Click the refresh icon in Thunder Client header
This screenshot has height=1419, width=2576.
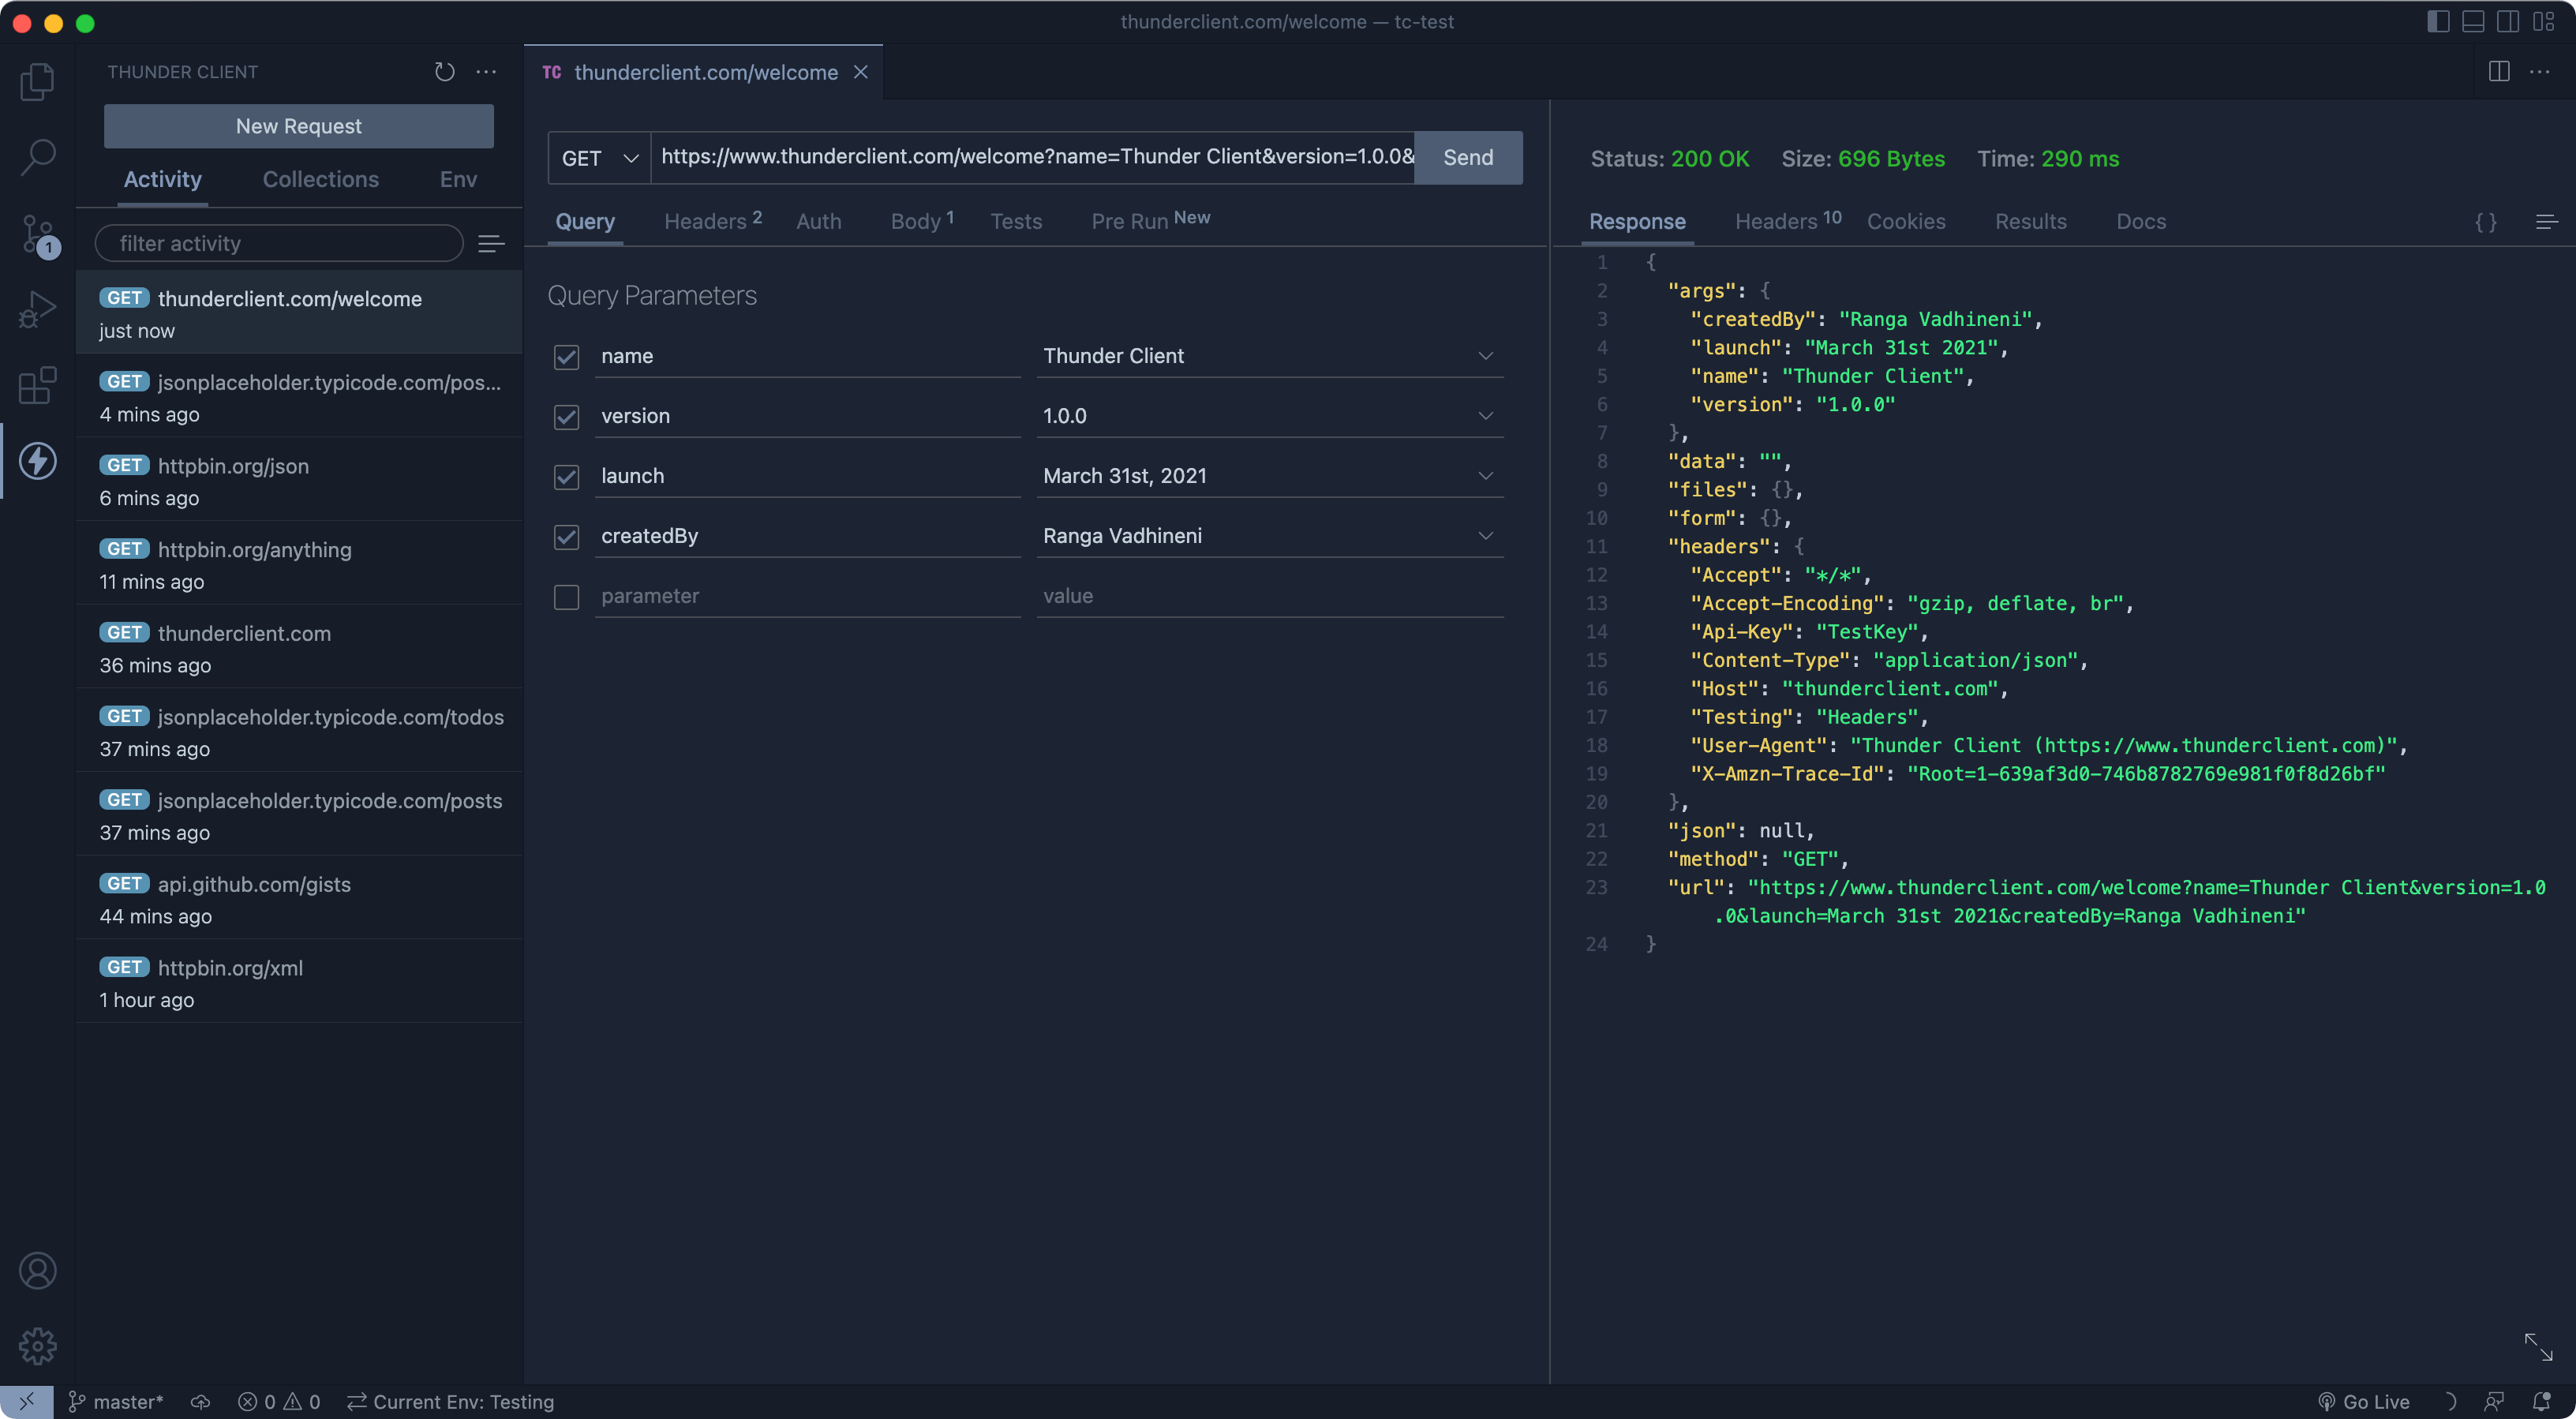(445, 72)
